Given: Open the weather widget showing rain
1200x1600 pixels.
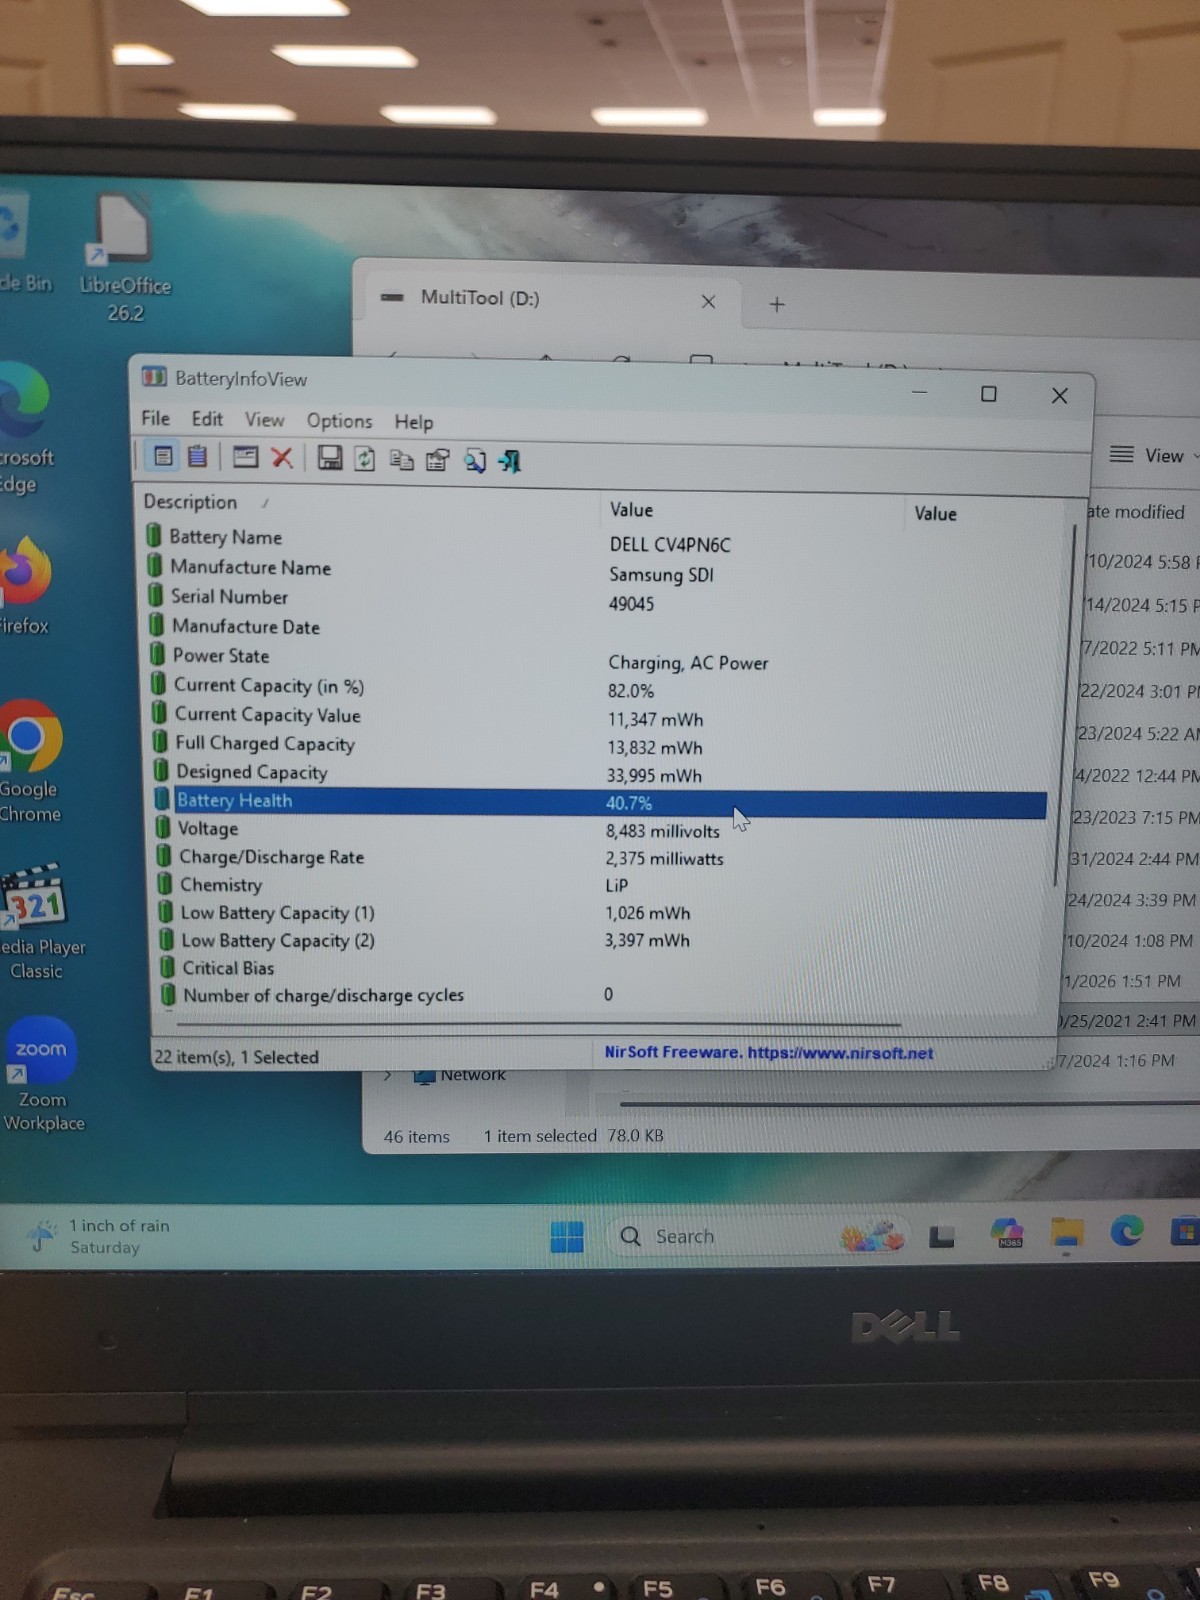Looking at the screenshot, I should click(98, 1237).
